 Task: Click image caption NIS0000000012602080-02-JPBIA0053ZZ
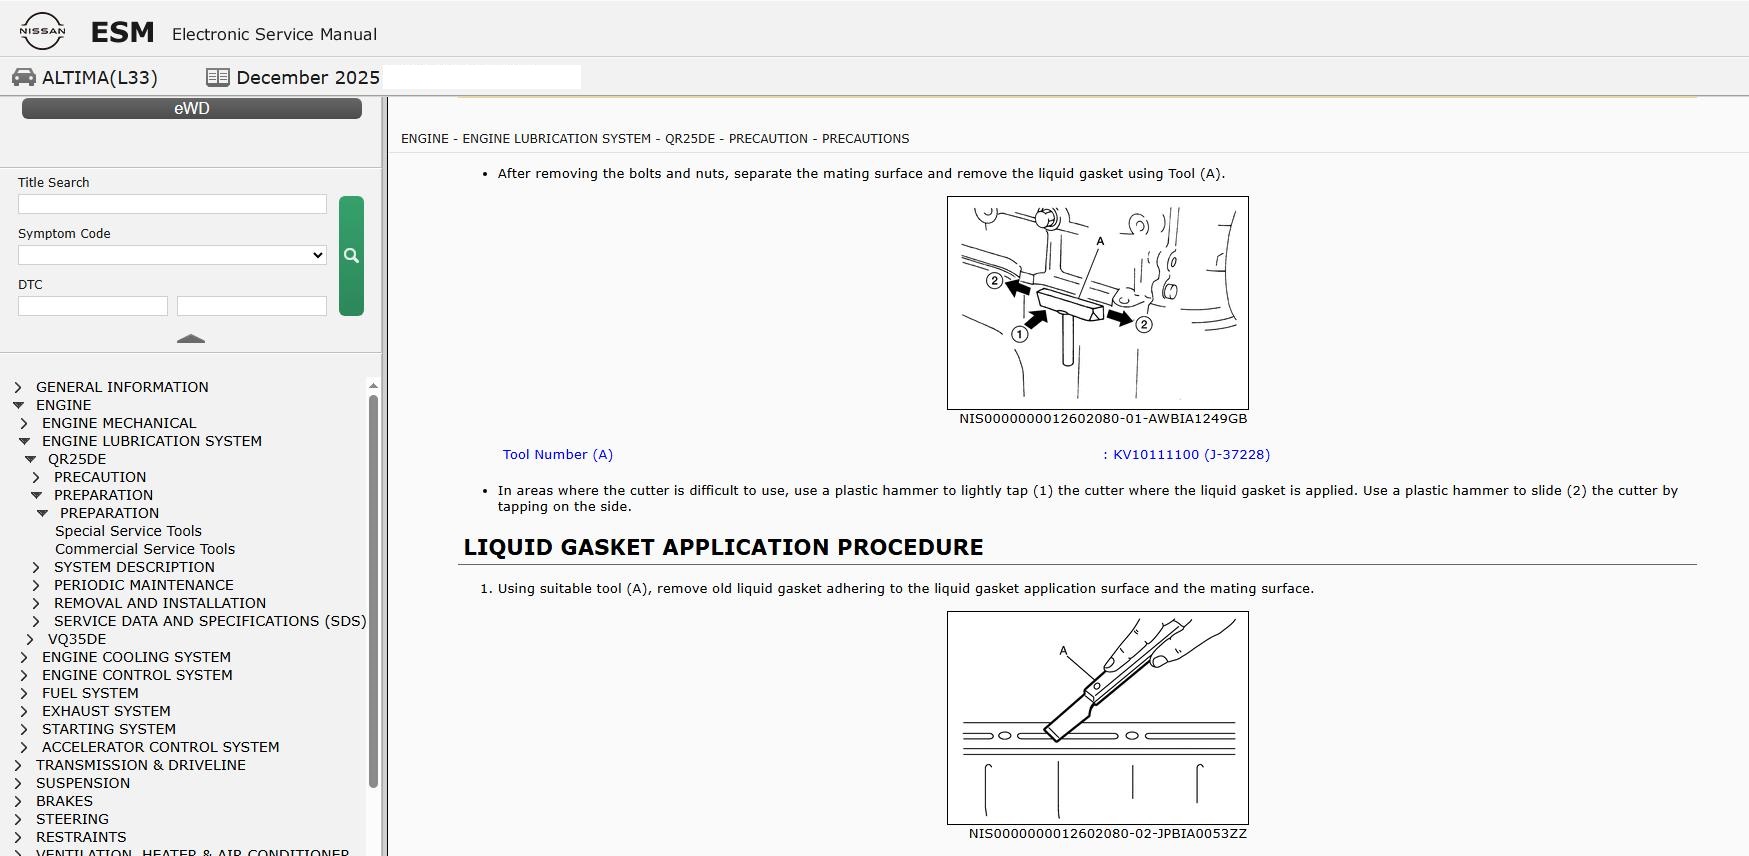pos(1108,834)
